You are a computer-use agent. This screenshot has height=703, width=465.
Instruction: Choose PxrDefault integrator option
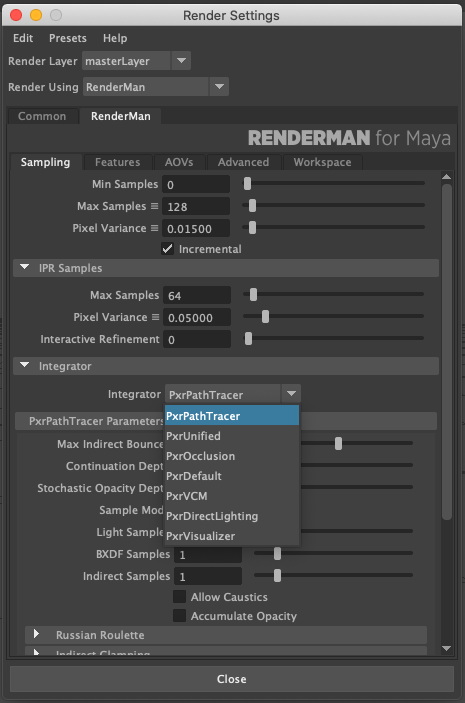click(x=232, y=476)
